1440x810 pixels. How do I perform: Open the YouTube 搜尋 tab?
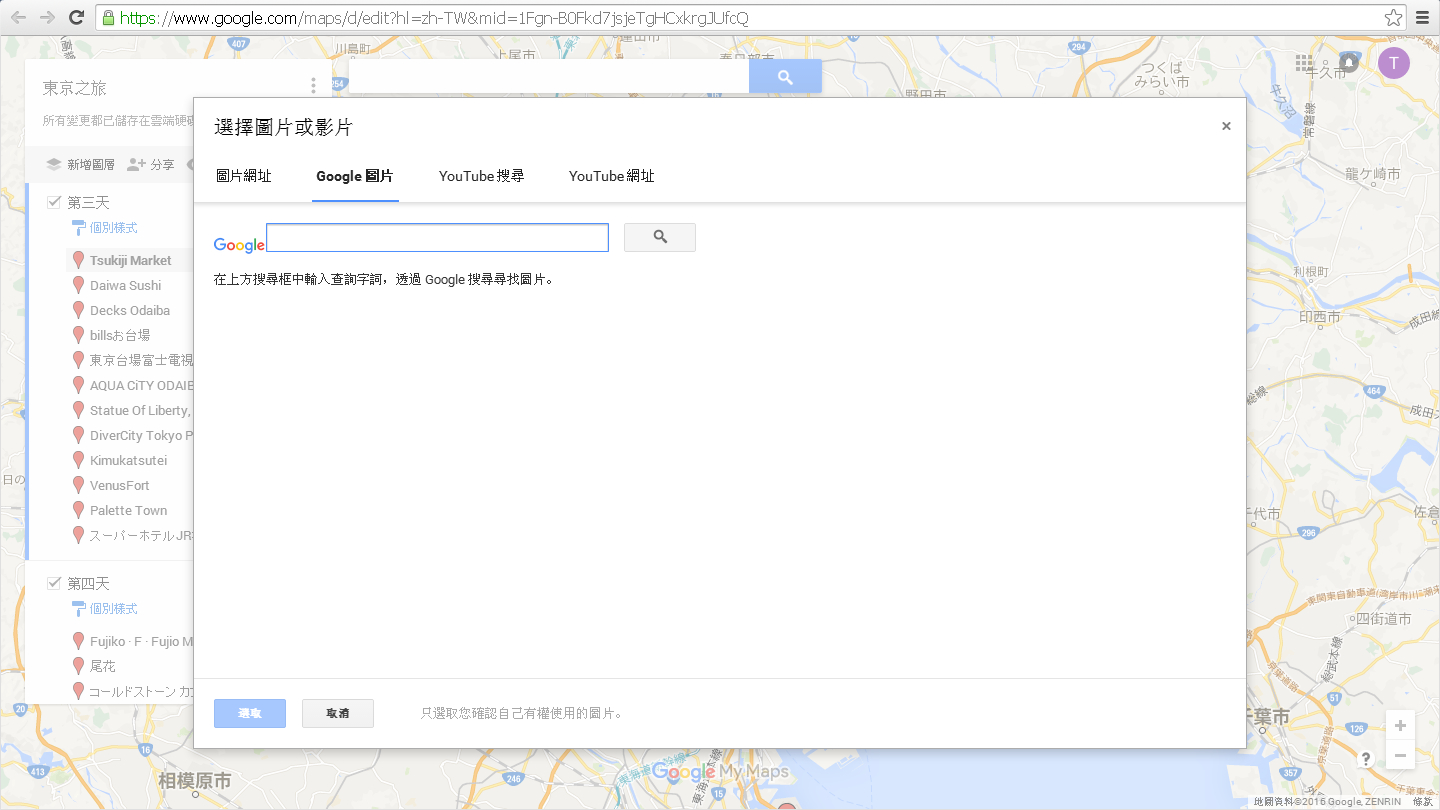(x=481, y=176)
